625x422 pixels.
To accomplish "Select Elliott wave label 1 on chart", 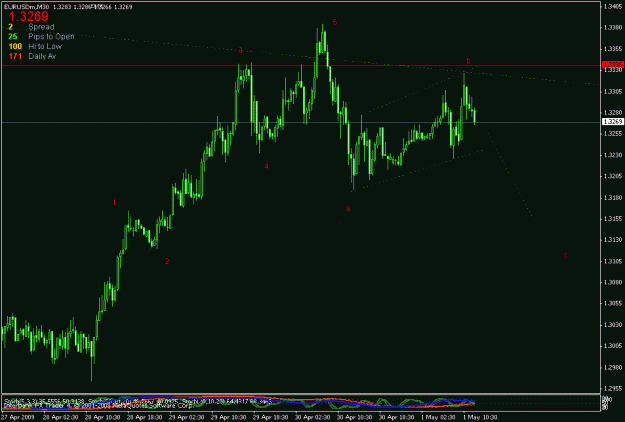I will coord(114,202).
